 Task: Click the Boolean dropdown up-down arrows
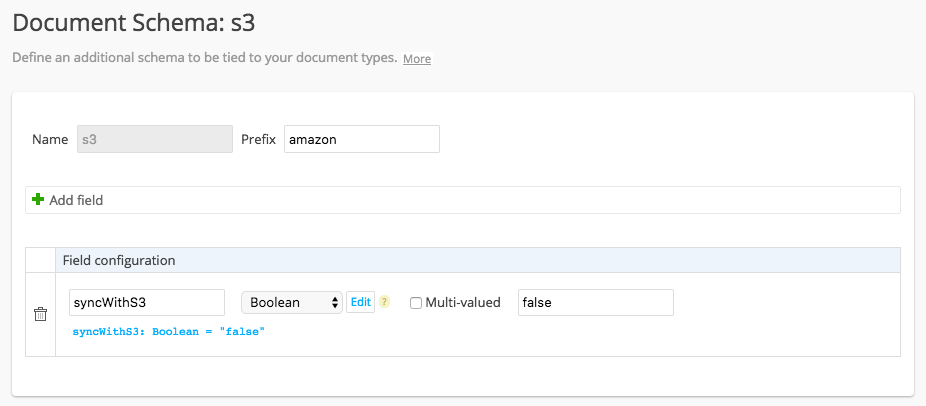(335, 303)
